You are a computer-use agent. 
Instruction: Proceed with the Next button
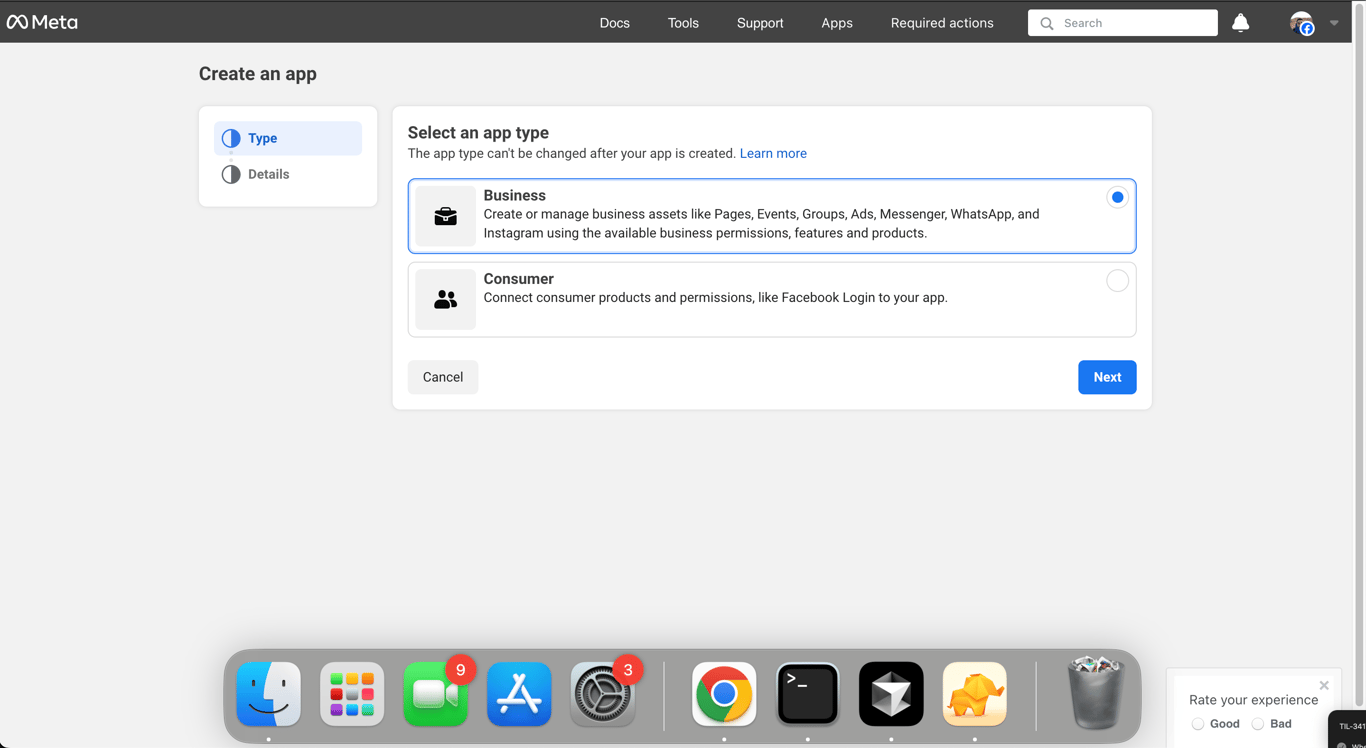pos(1107,377)
